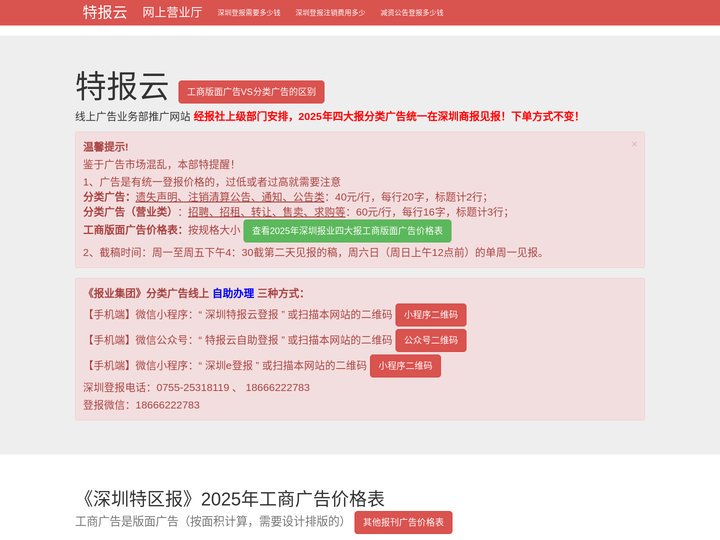
Task: Click the red 2025年四大报分类广告 notice text
Action: [x=386, y=117]
